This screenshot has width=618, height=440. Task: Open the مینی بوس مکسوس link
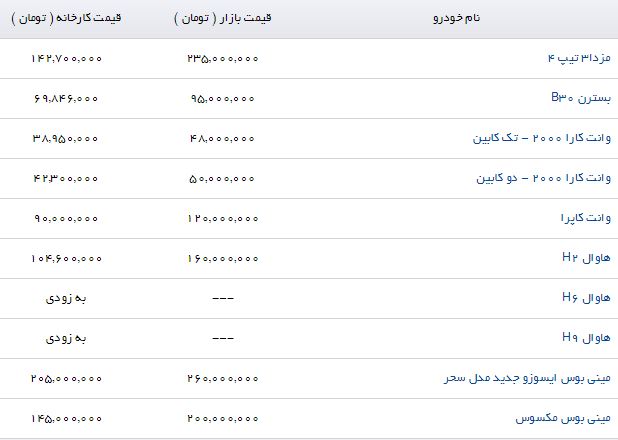click(563, 418)
